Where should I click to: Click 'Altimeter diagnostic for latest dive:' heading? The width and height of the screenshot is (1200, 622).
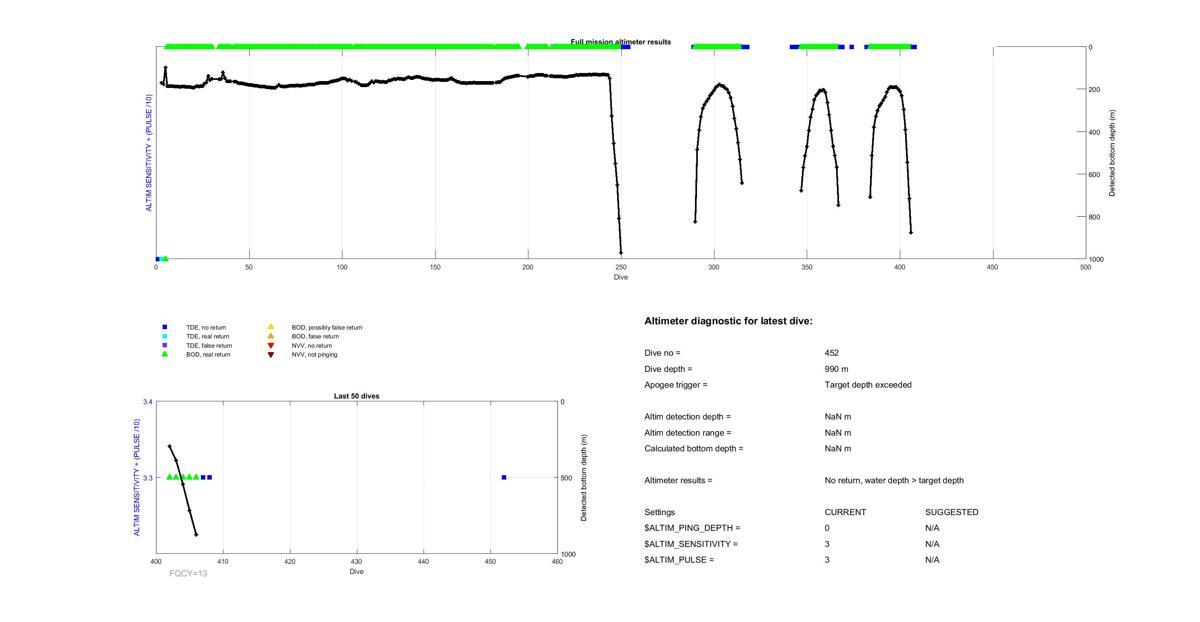[x=728, y=321]
